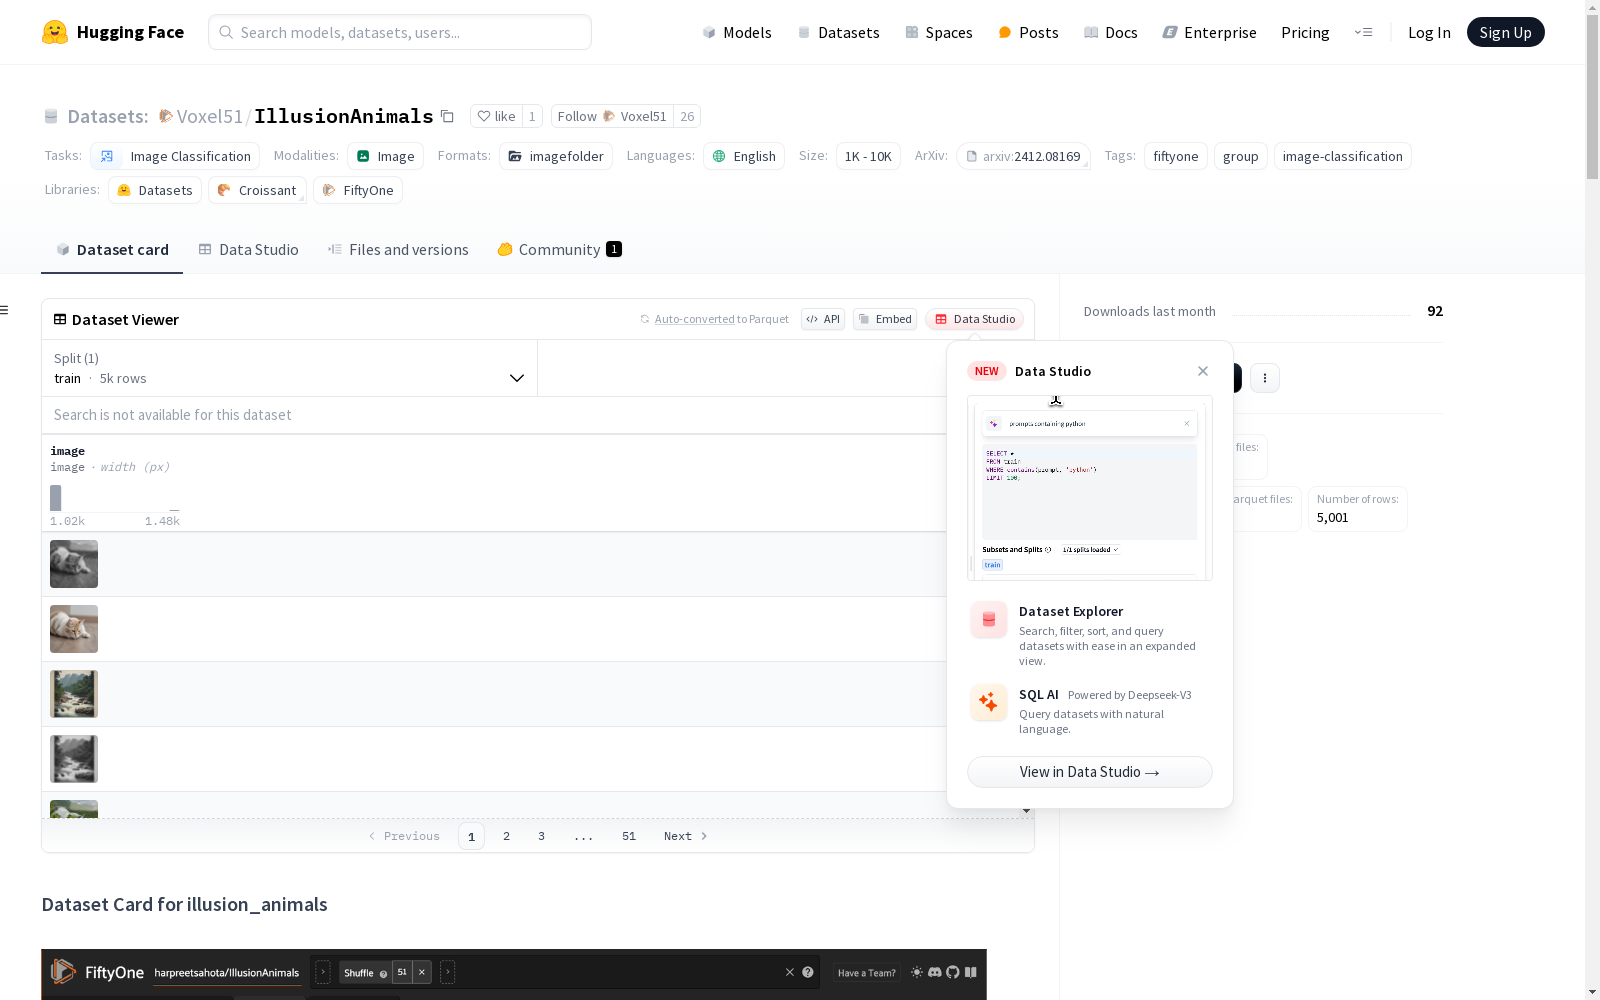Select the imagefolder format tag
The width and height of the screenshot is (1600, 1000).
pyautogui.click(x=556, y=156)
